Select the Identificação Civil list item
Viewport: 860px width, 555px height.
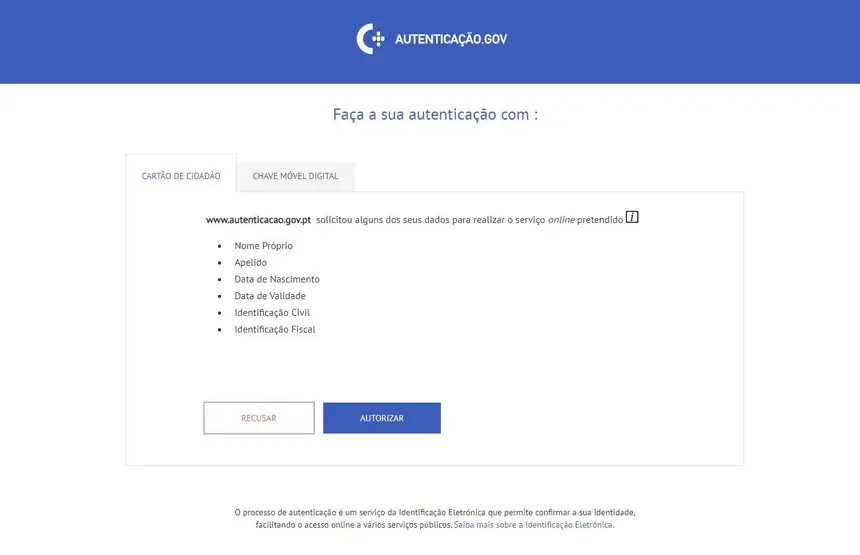[x=272, y=313]
